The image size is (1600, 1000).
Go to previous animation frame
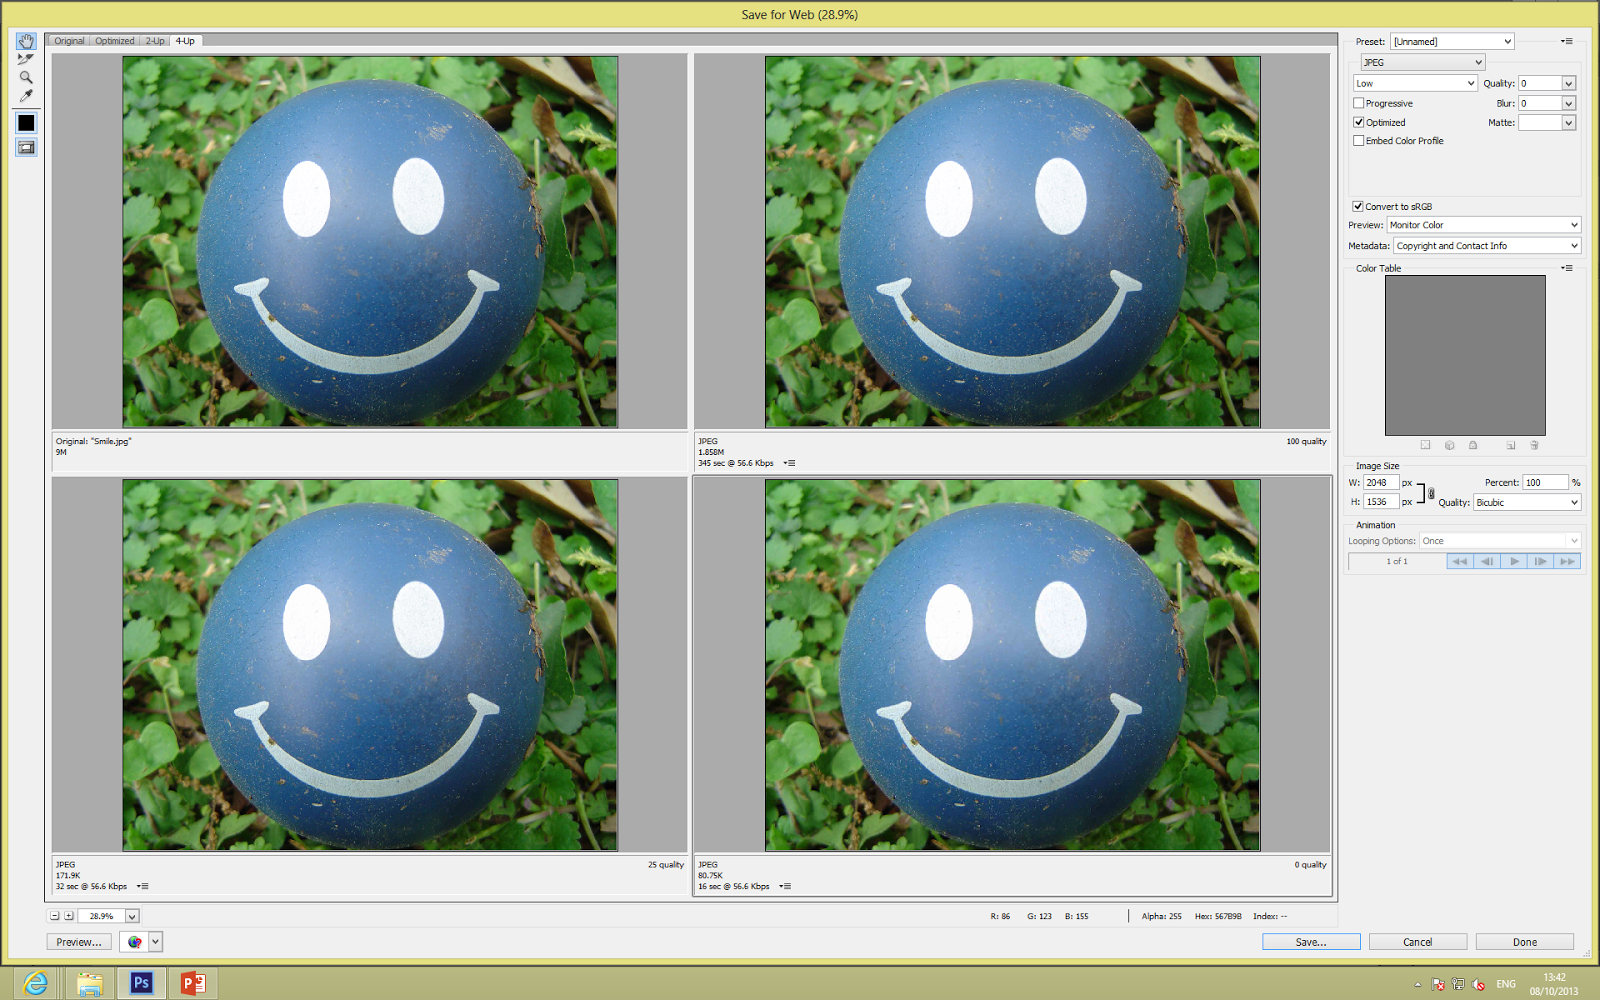1487,562
